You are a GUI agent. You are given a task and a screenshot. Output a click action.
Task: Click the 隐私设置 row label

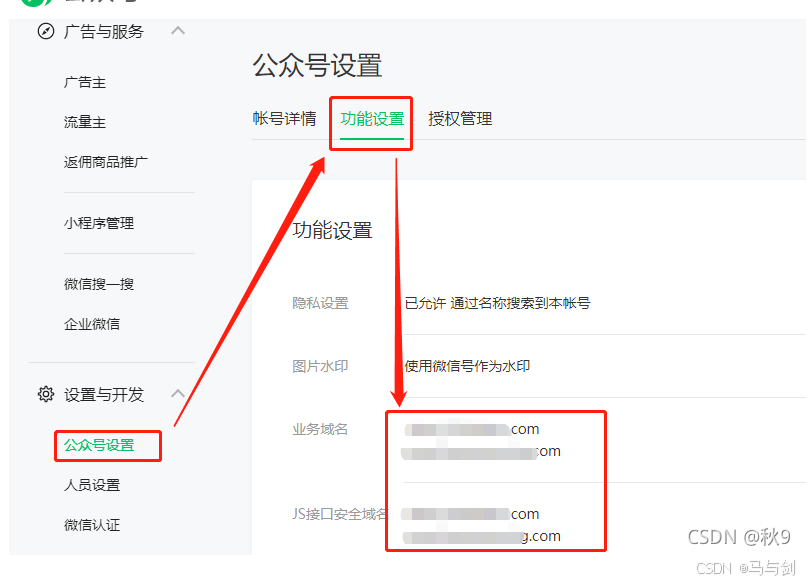tap(321, 303)
